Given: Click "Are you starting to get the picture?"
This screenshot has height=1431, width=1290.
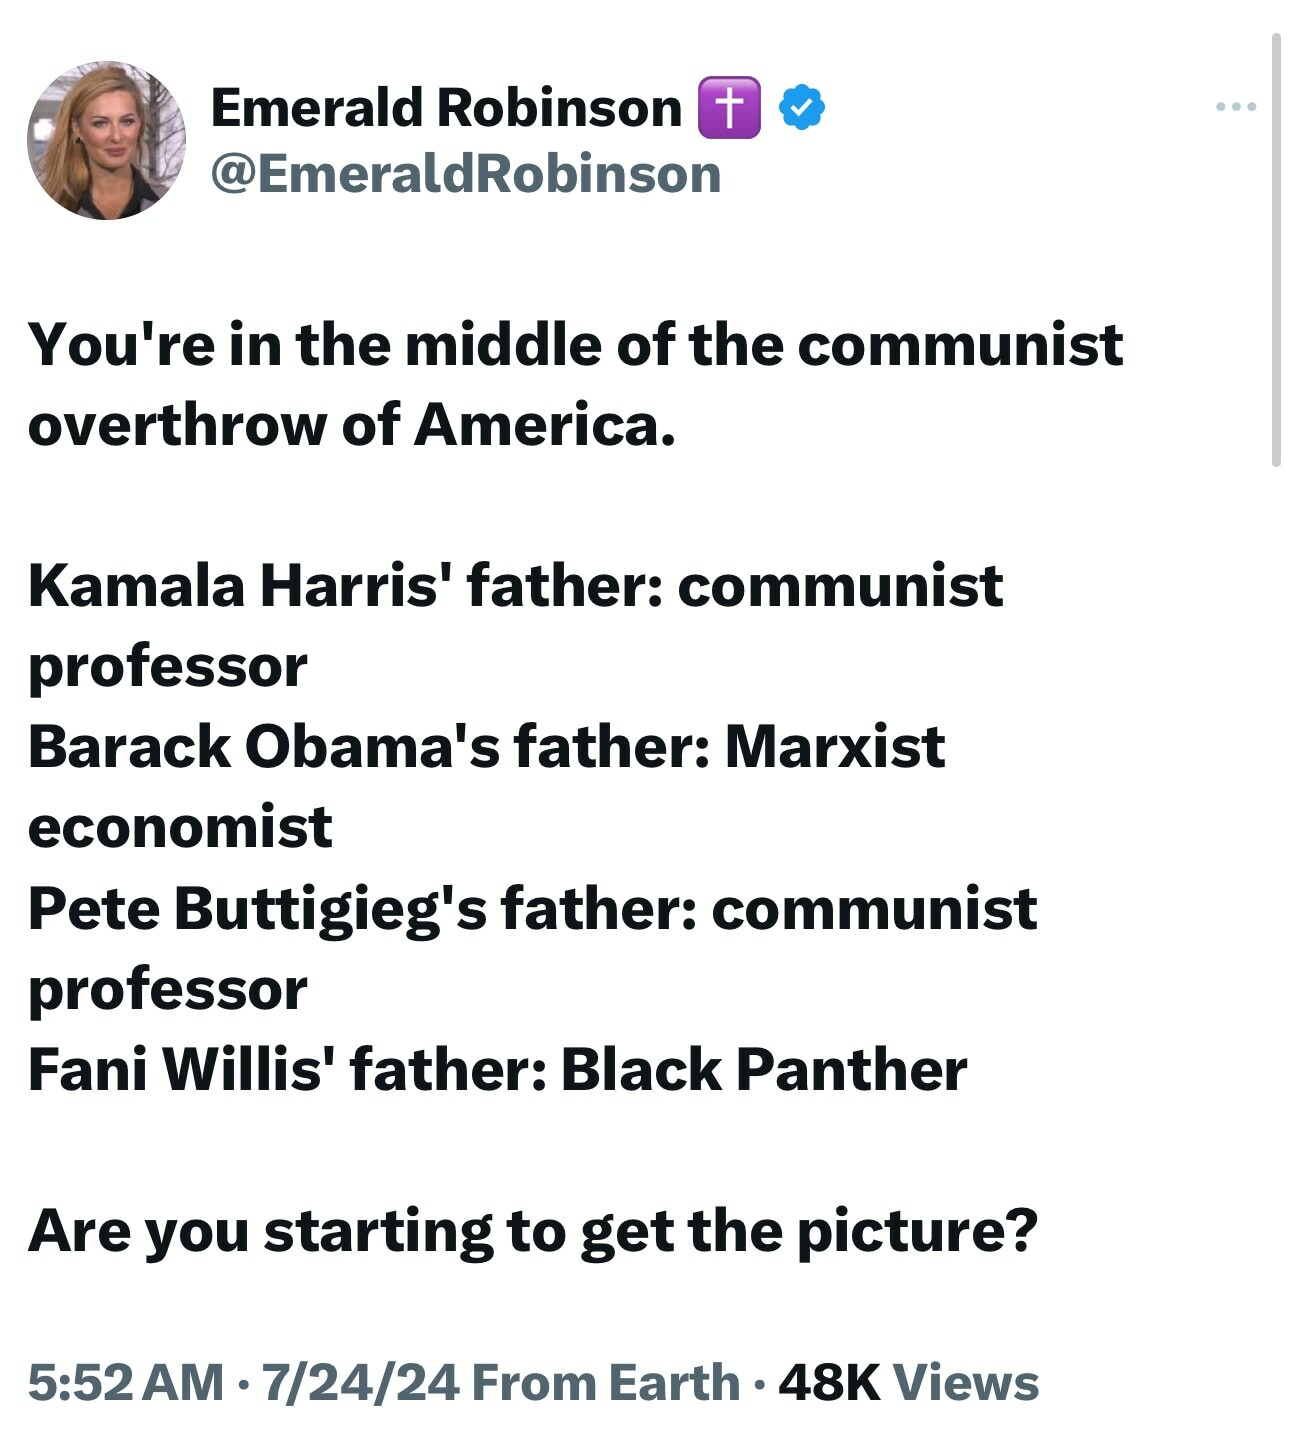Looking at the screenshot, I should 533,1230.
